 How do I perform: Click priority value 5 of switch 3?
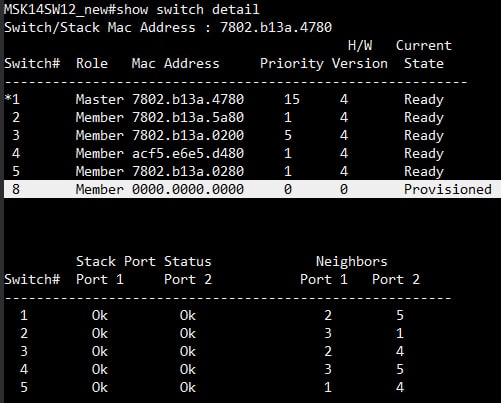[288, 135]
